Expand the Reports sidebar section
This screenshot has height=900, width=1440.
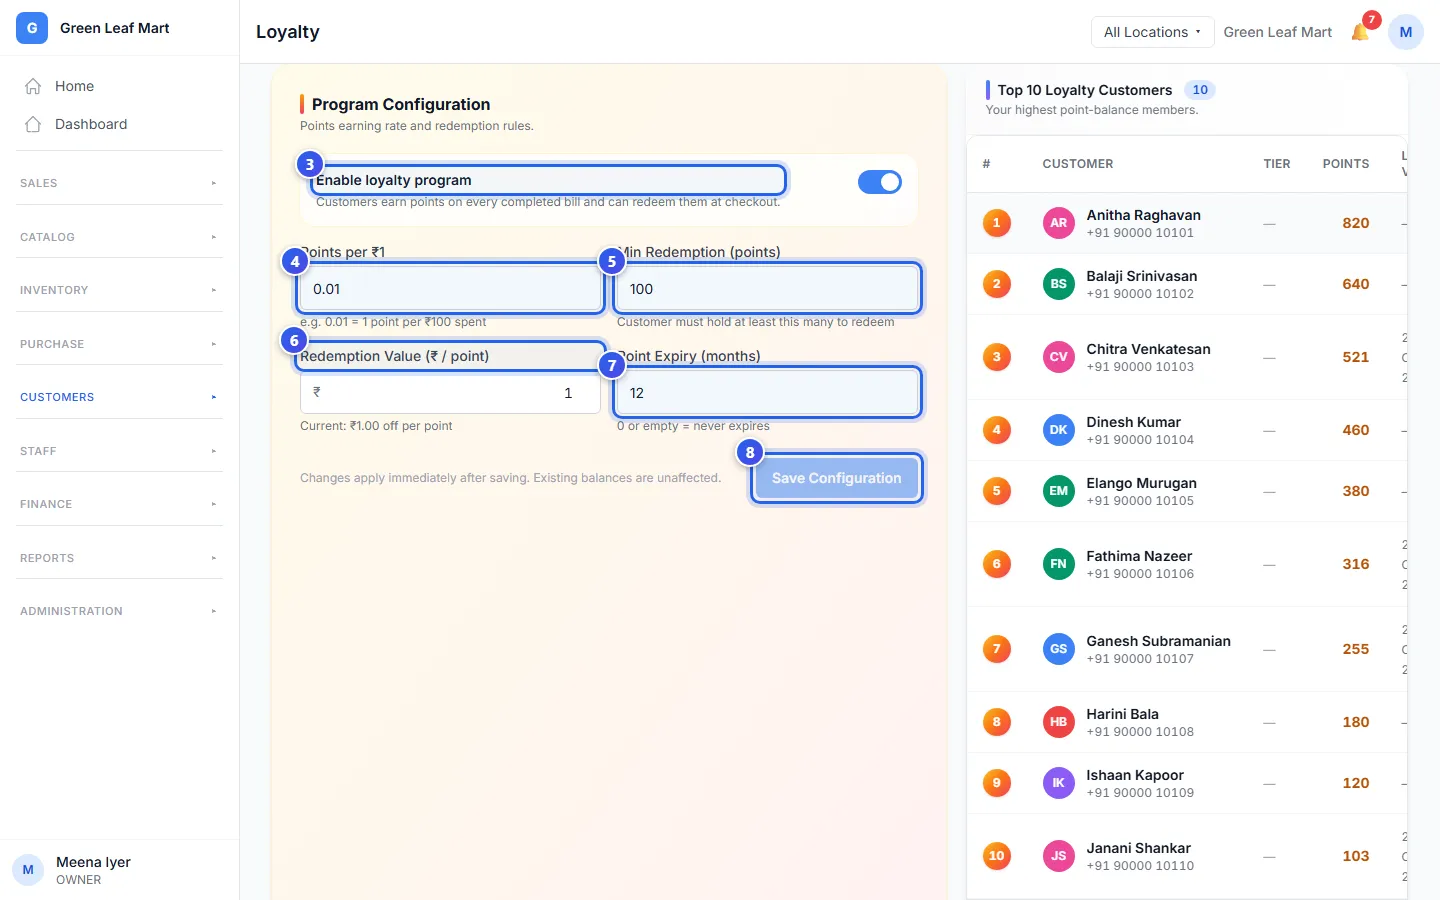(119, 558)
